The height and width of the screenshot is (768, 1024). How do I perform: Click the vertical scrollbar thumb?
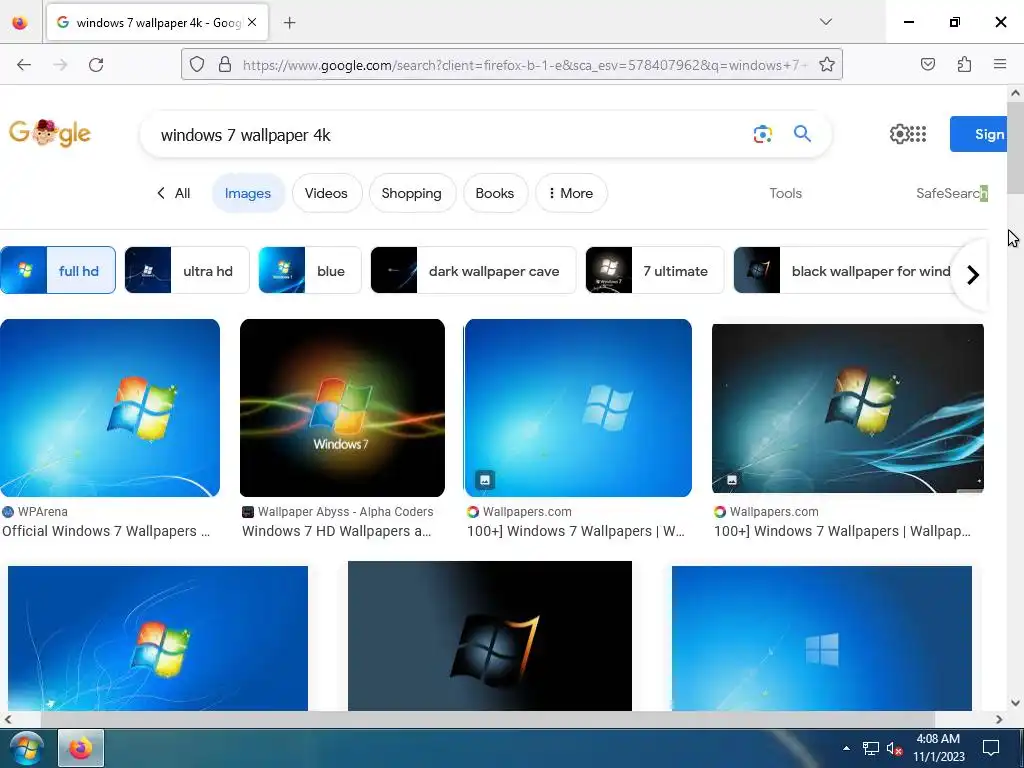1015,148
